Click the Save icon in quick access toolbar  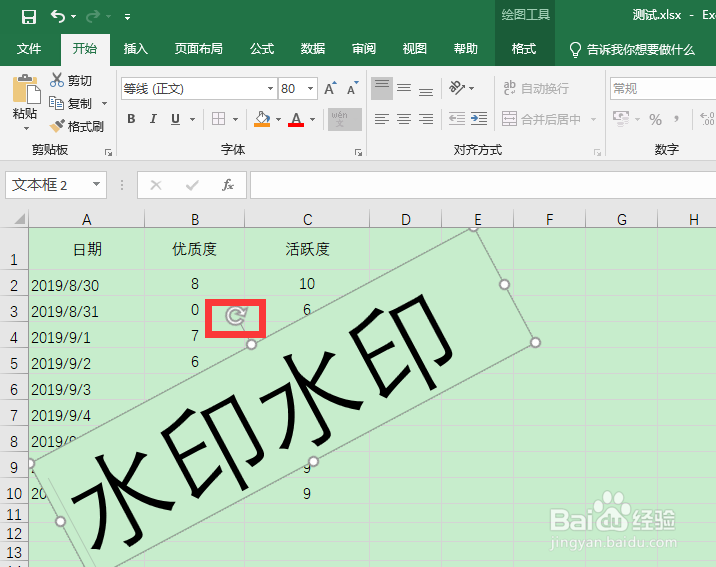[29, 17]
